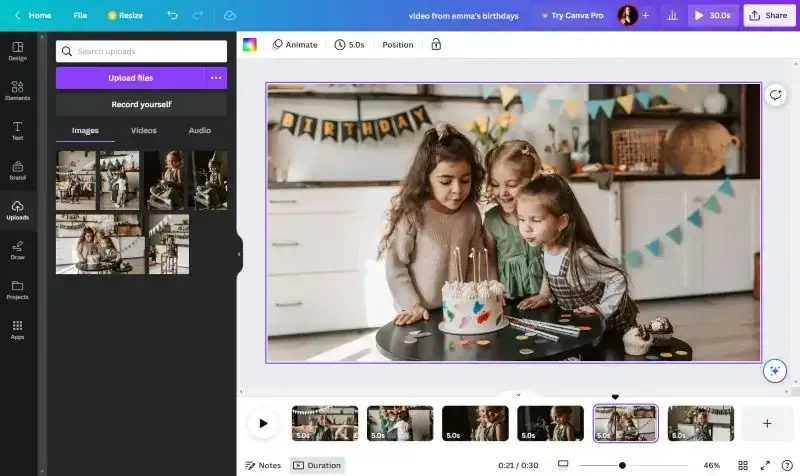The height and width of the screenshot is (476, 800).
Task: Toggle the Notes panel
Action: pyautogui.click(x=263, y=465)
